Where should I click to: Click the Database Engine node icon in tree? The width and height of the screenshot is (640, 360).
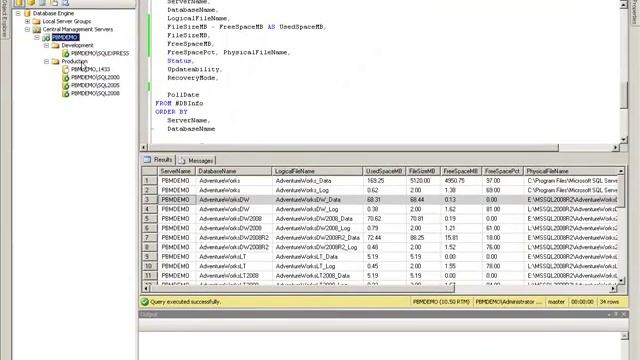click(x=27, y=13)
